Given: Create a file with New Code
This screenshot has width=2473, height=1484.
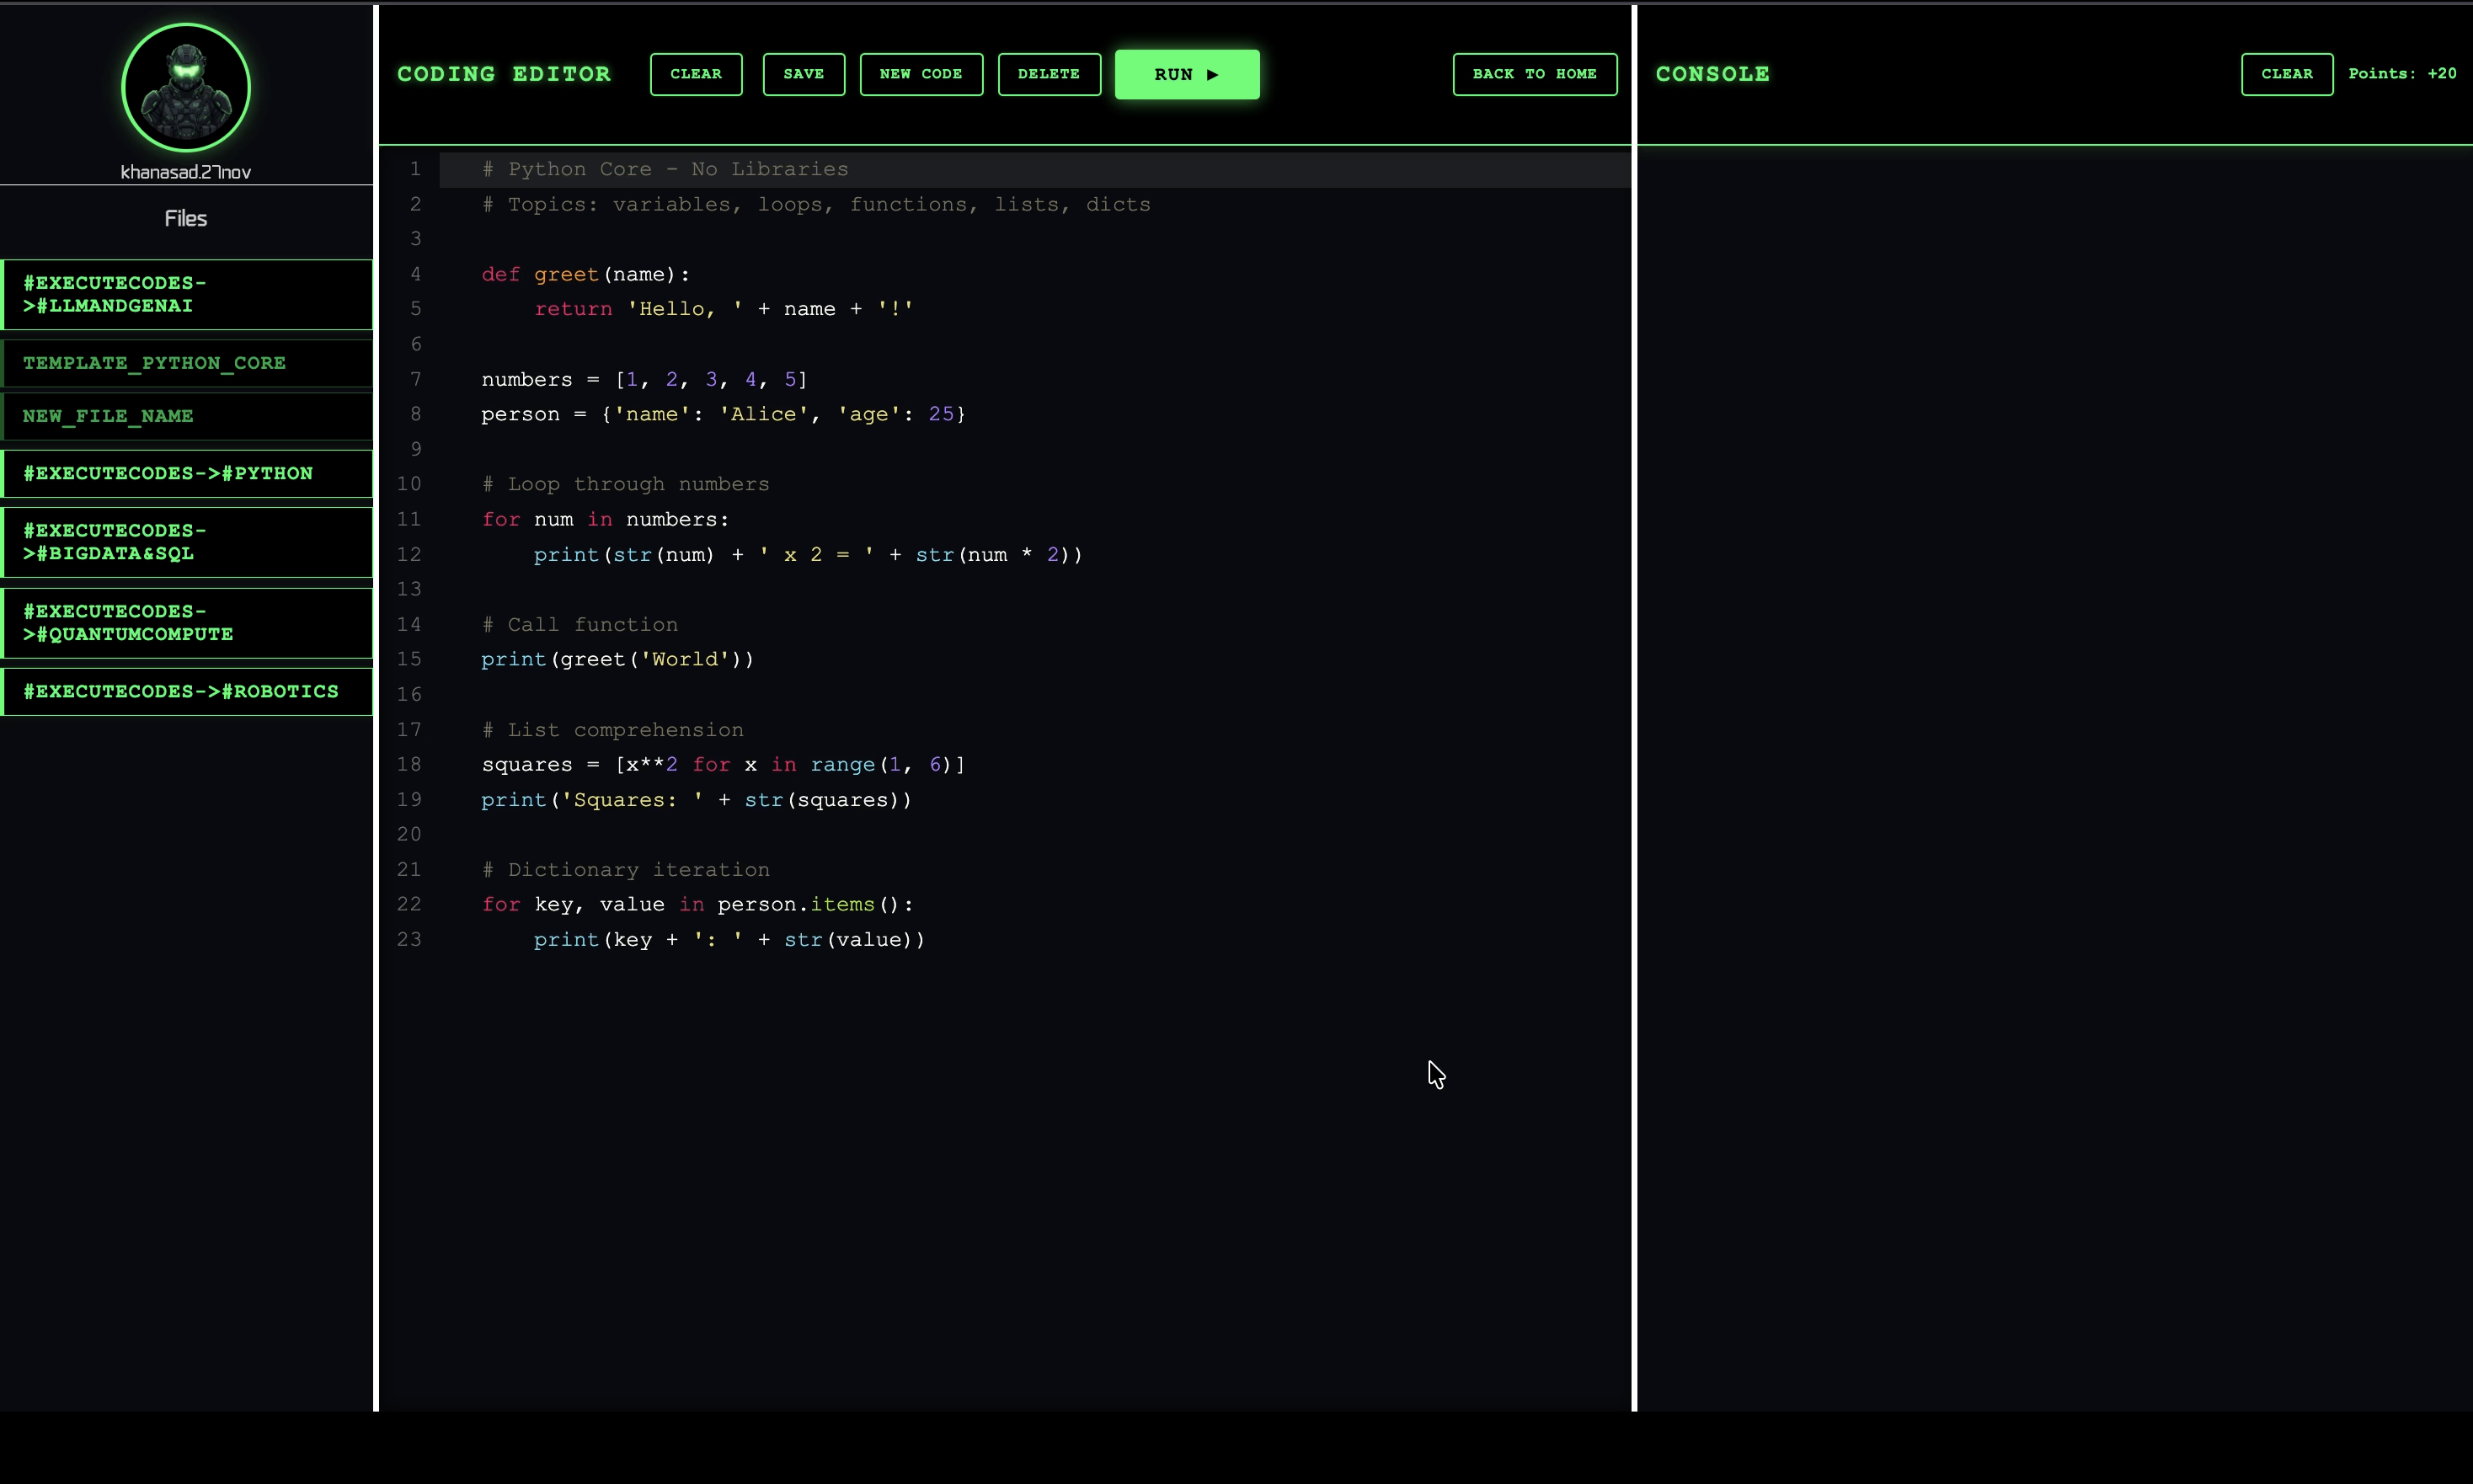Looking at the screenshot, I should [x=921, y=74].
